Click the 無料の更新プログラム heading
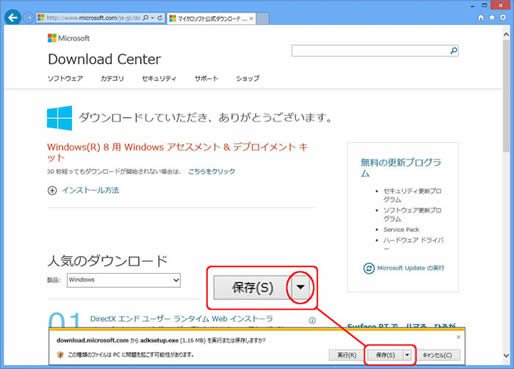The width and height of the screenshot is (514, 369). pyautogui.click(x=400, y=167)
